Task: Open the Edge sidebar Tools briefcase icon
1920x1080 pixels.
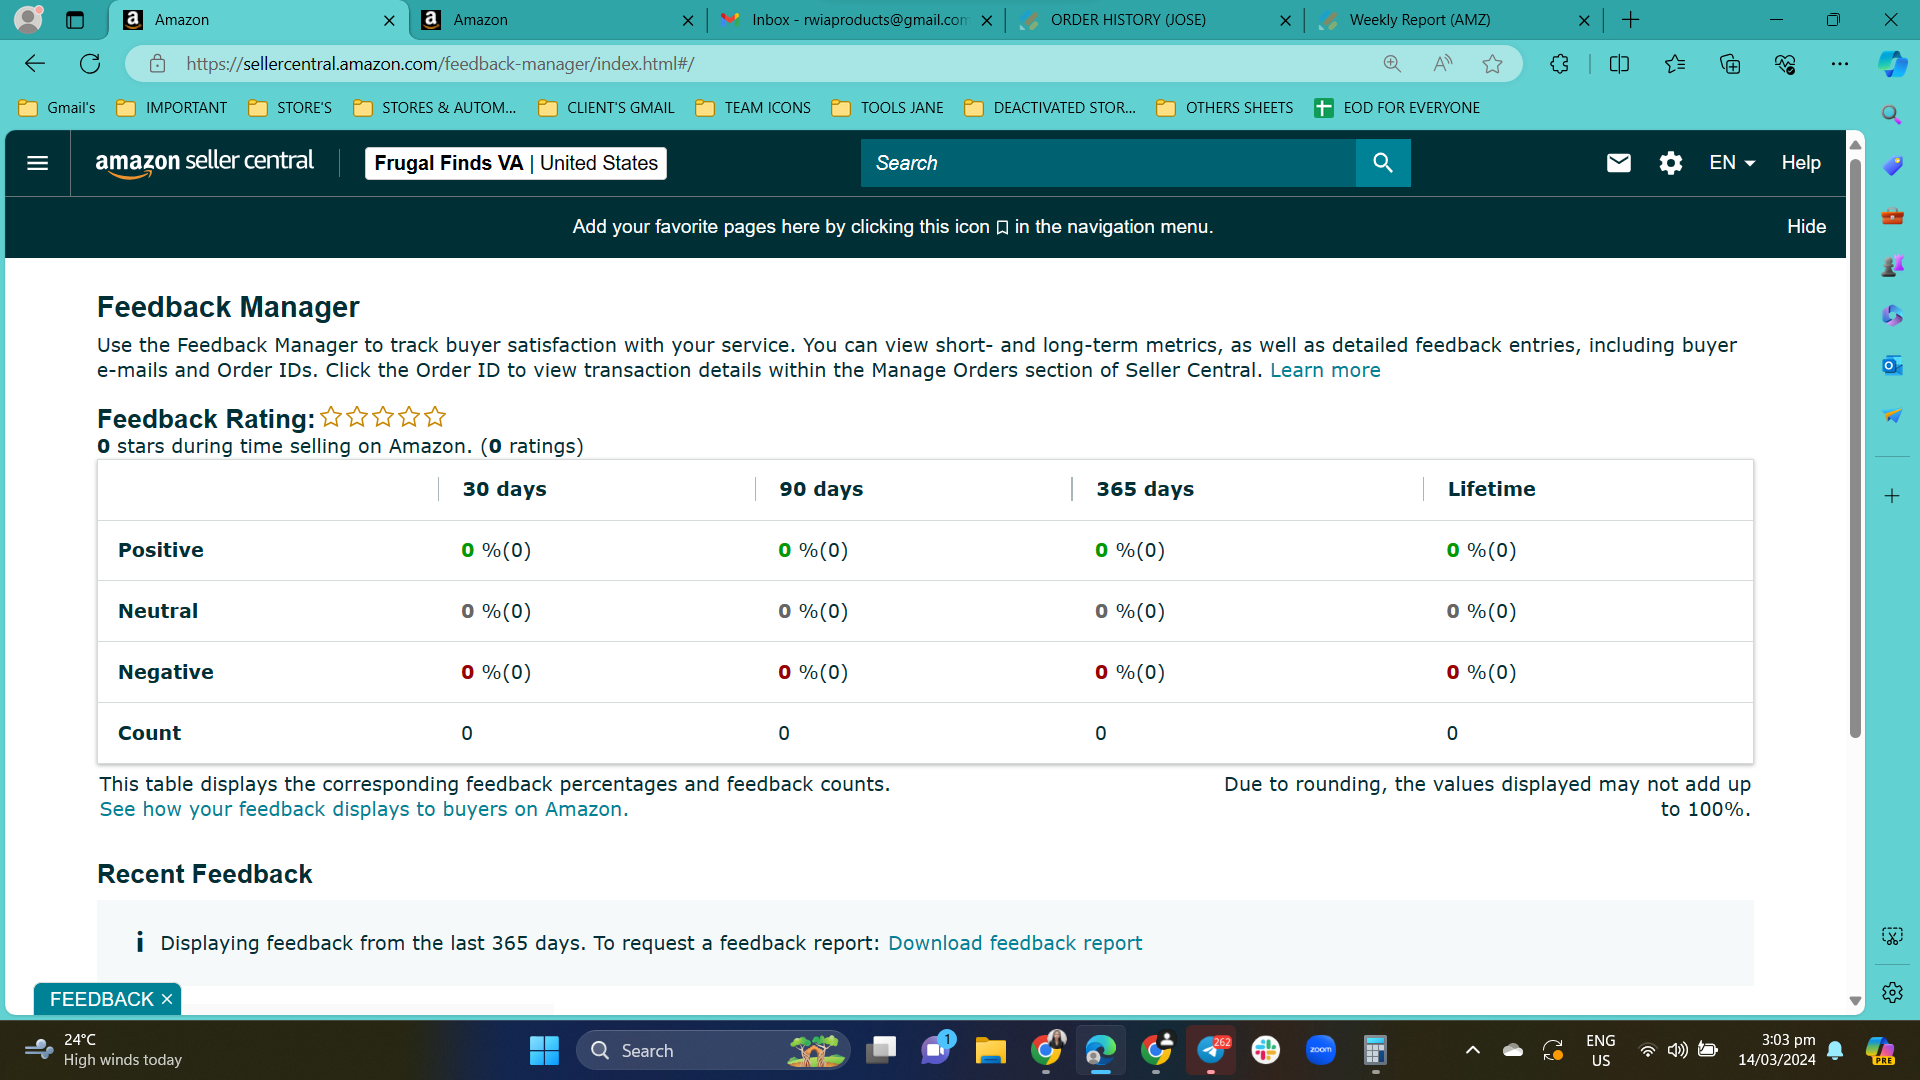Action: coord(1892,215)
